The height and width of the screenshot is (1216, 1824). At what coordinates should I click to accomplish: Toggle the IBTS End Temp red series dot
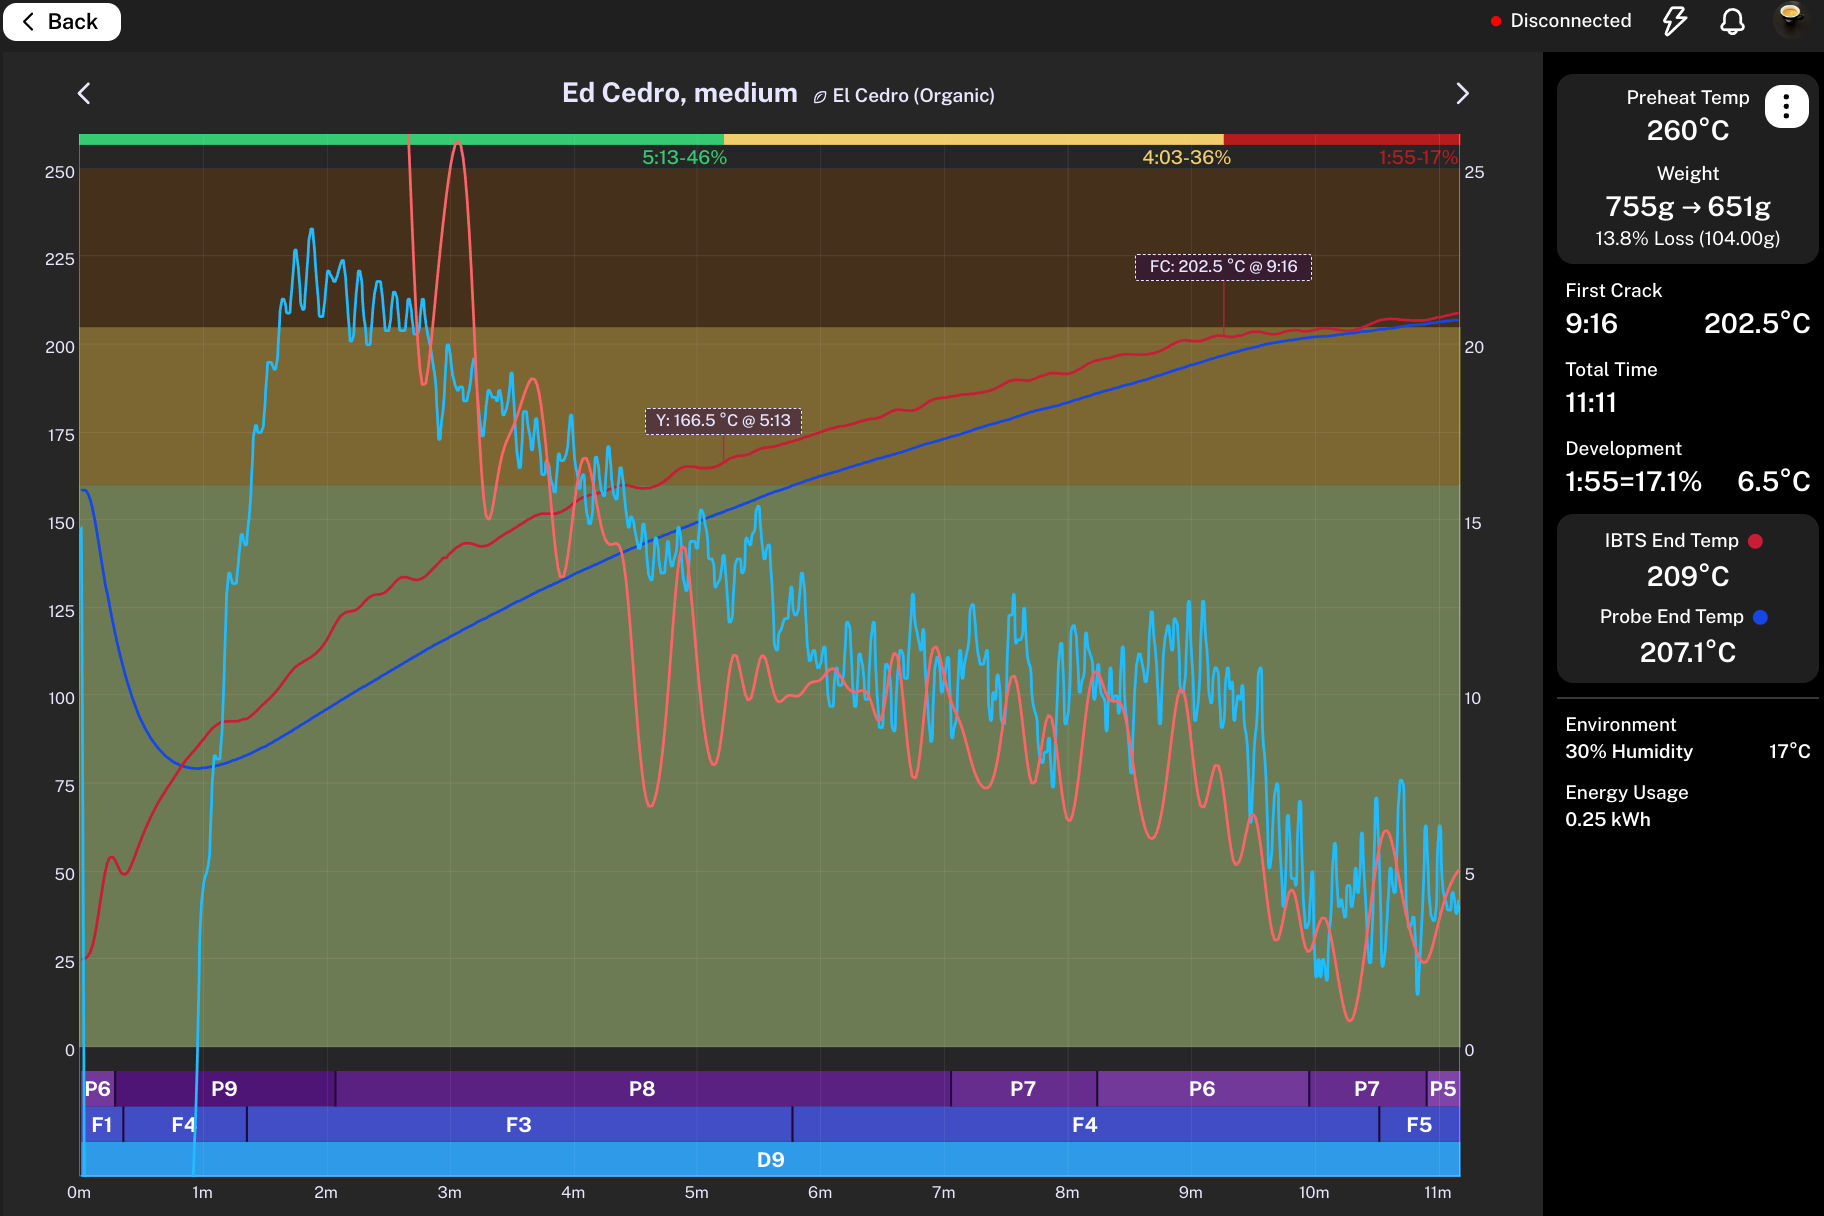[x=1755, y=541]
